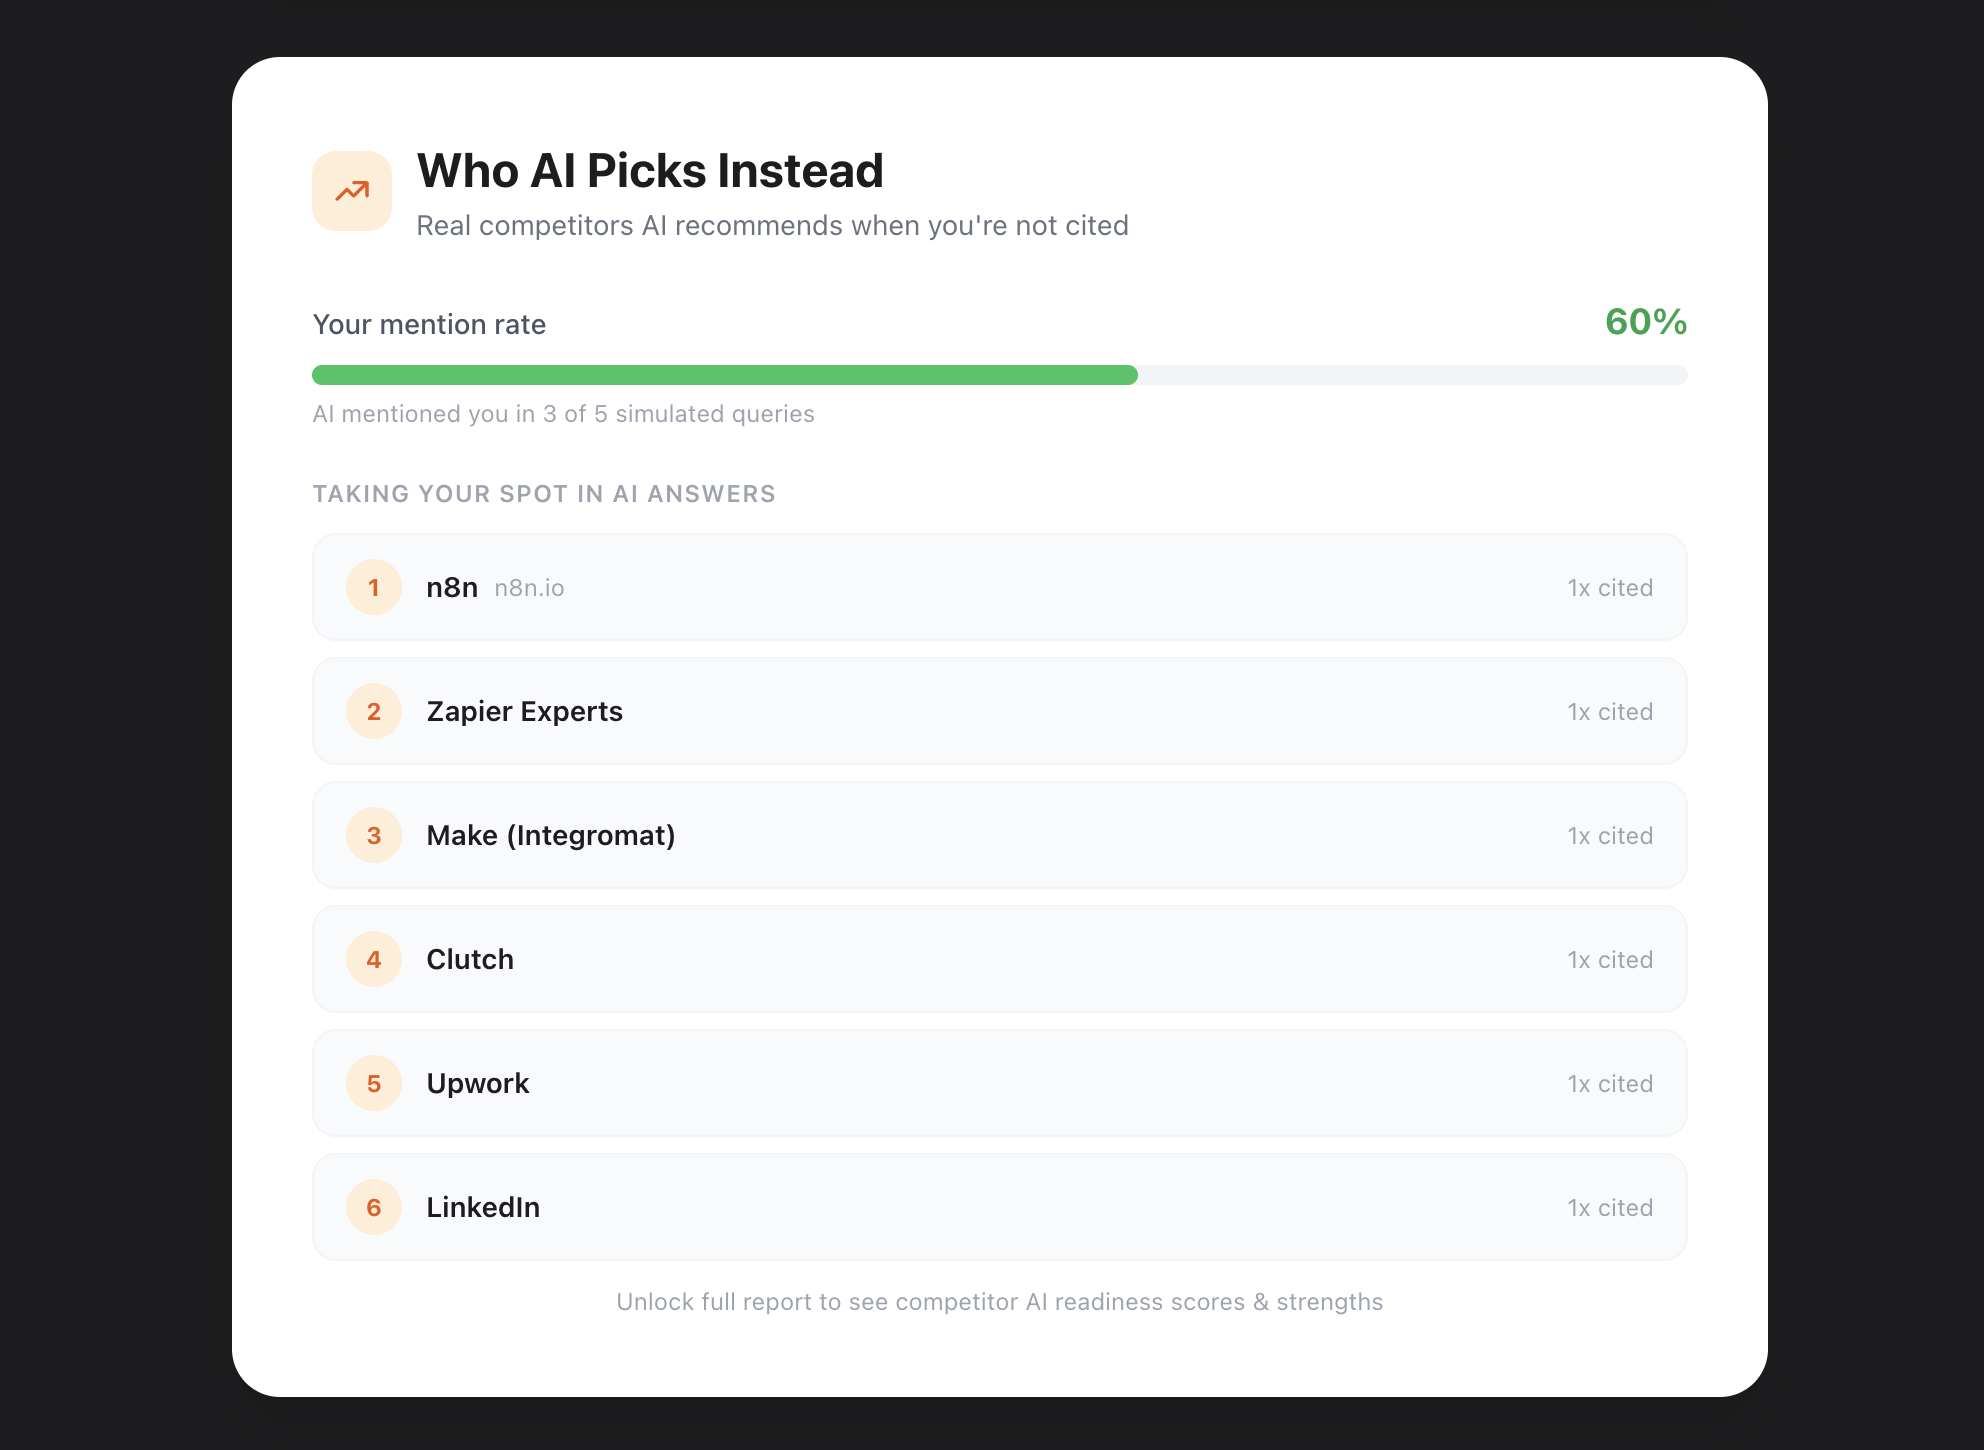The width and height of the screenshot is (1984, 1450).
Task: Click the 'Who AI Picks Instead' heading
Action: click(x=650, y=171)
